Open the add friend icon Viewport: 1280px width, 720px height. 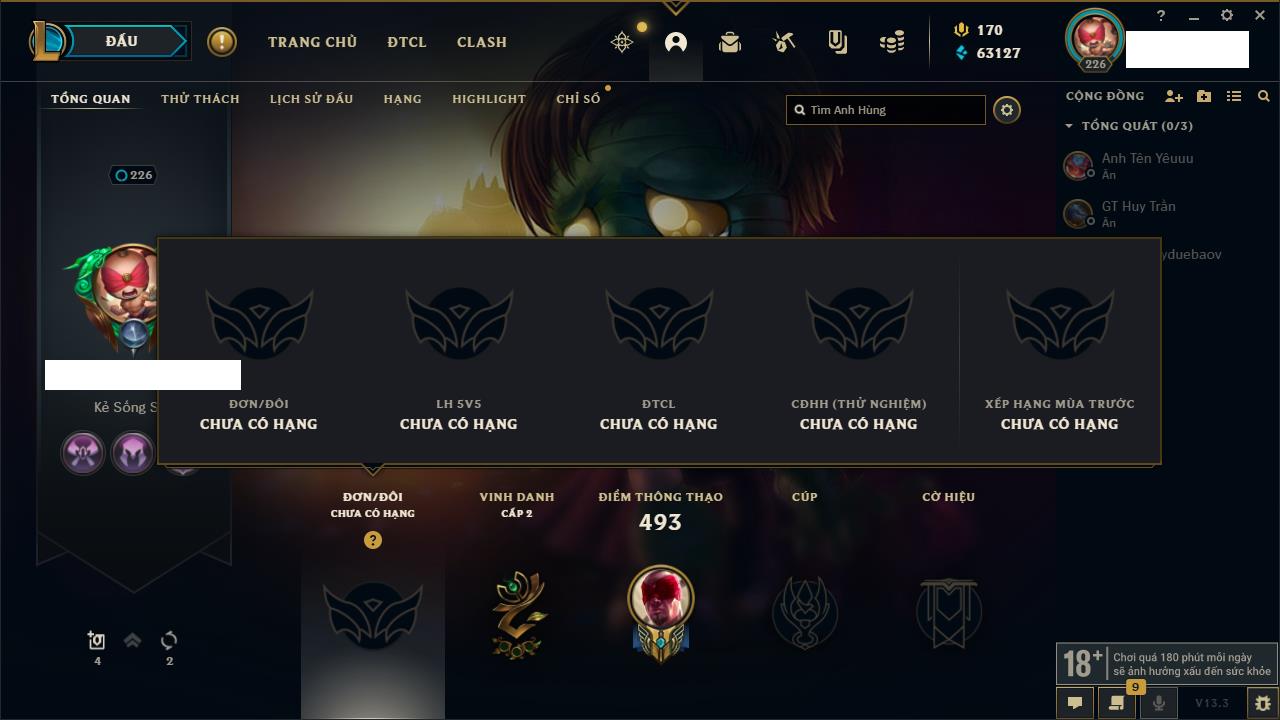[x=1174, y=96]
